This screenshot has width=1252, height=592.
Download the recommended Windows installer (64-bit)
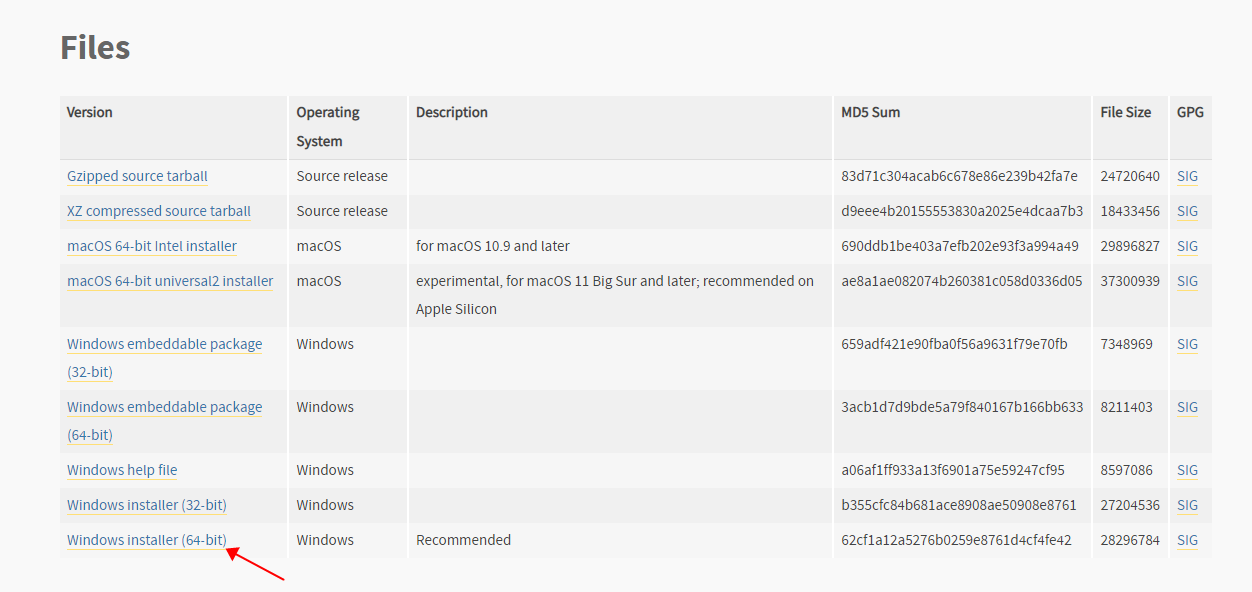click(146, 540)
